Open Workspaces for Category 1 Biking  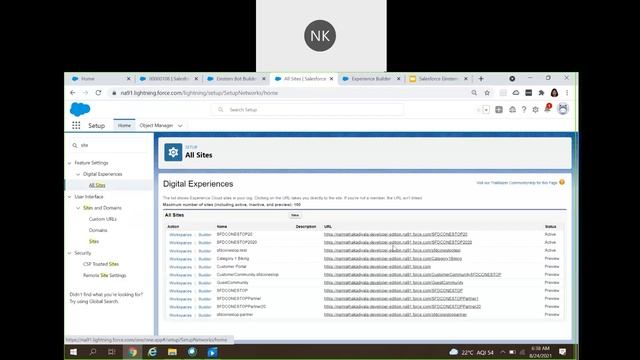pyautogui.click(x=180, y=259)
